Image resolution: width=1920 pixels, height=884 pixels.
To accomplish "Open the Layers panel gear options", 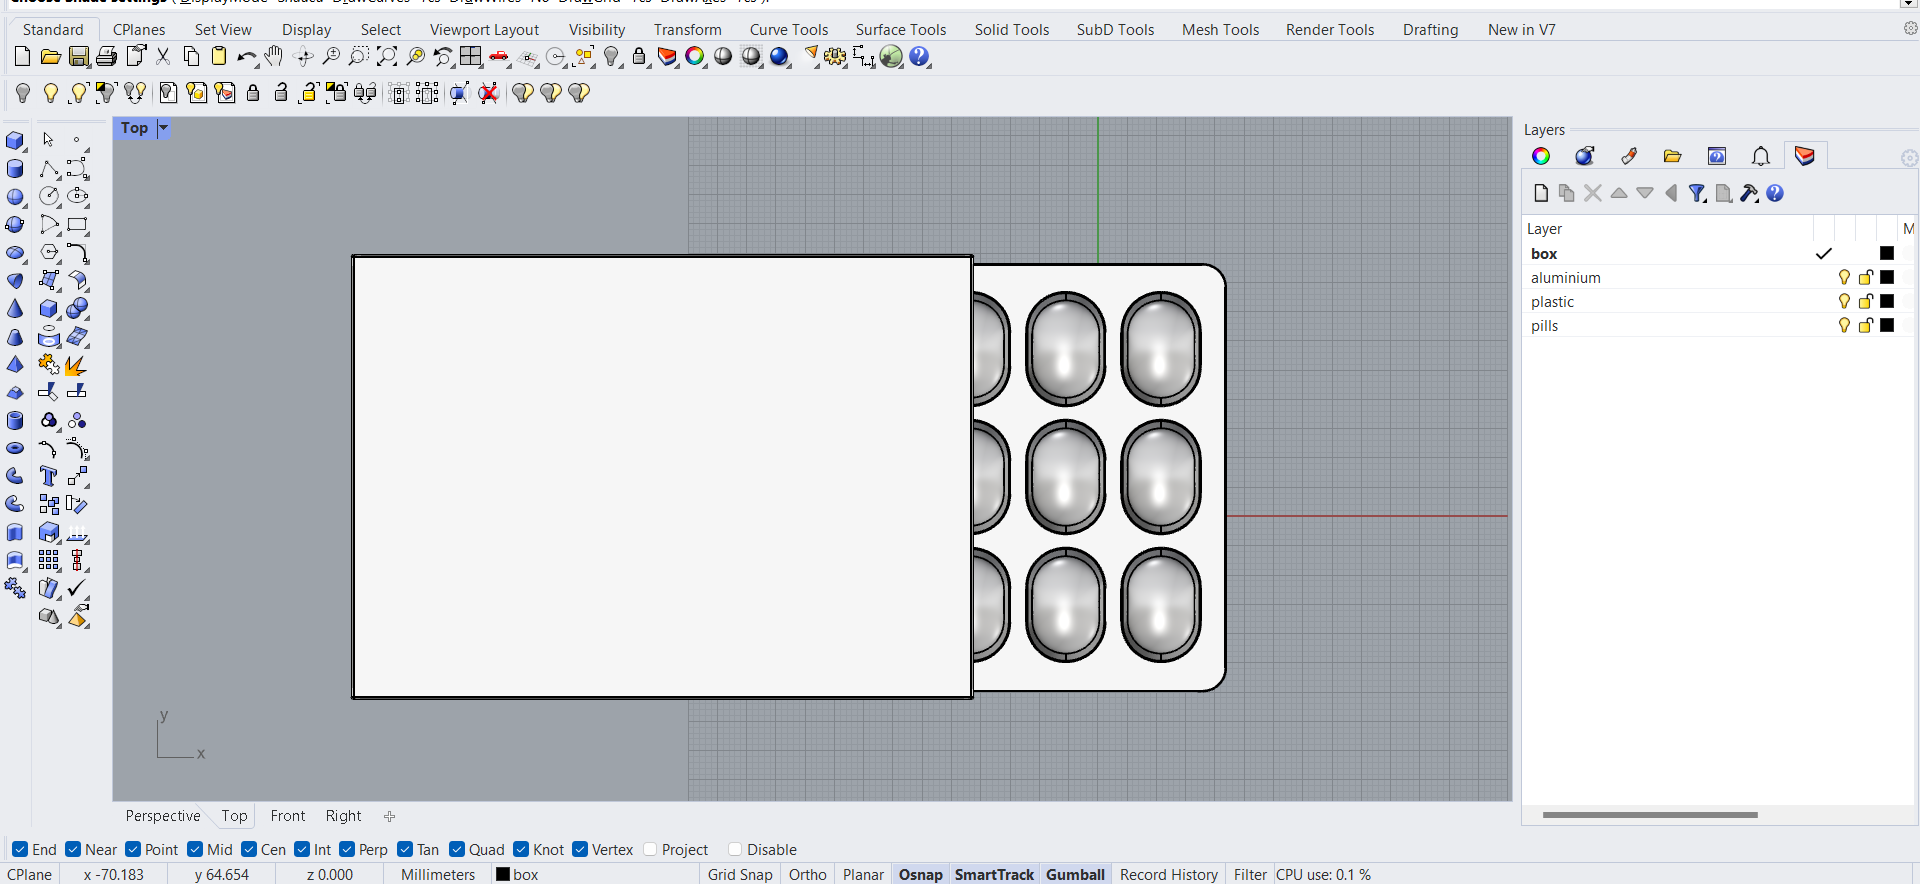I will coord(1909,158).
